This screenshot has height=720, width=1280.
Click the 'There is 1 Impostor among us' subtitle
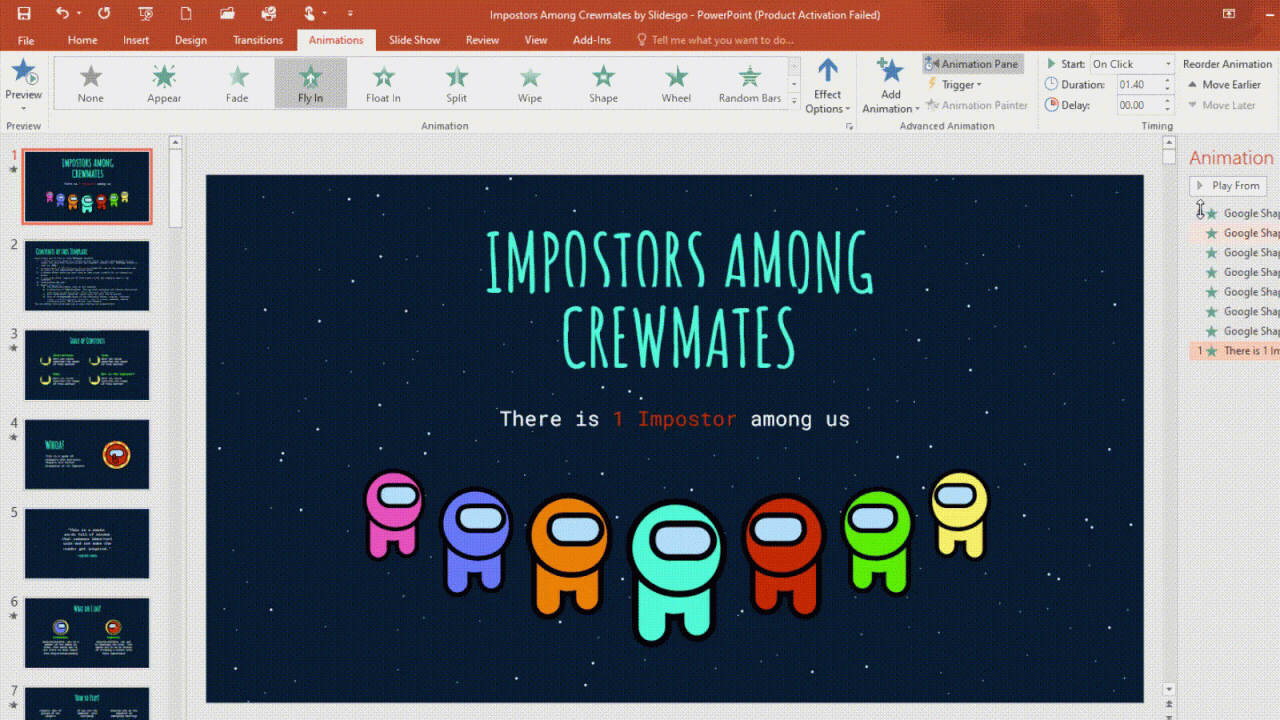pos(675,419)
